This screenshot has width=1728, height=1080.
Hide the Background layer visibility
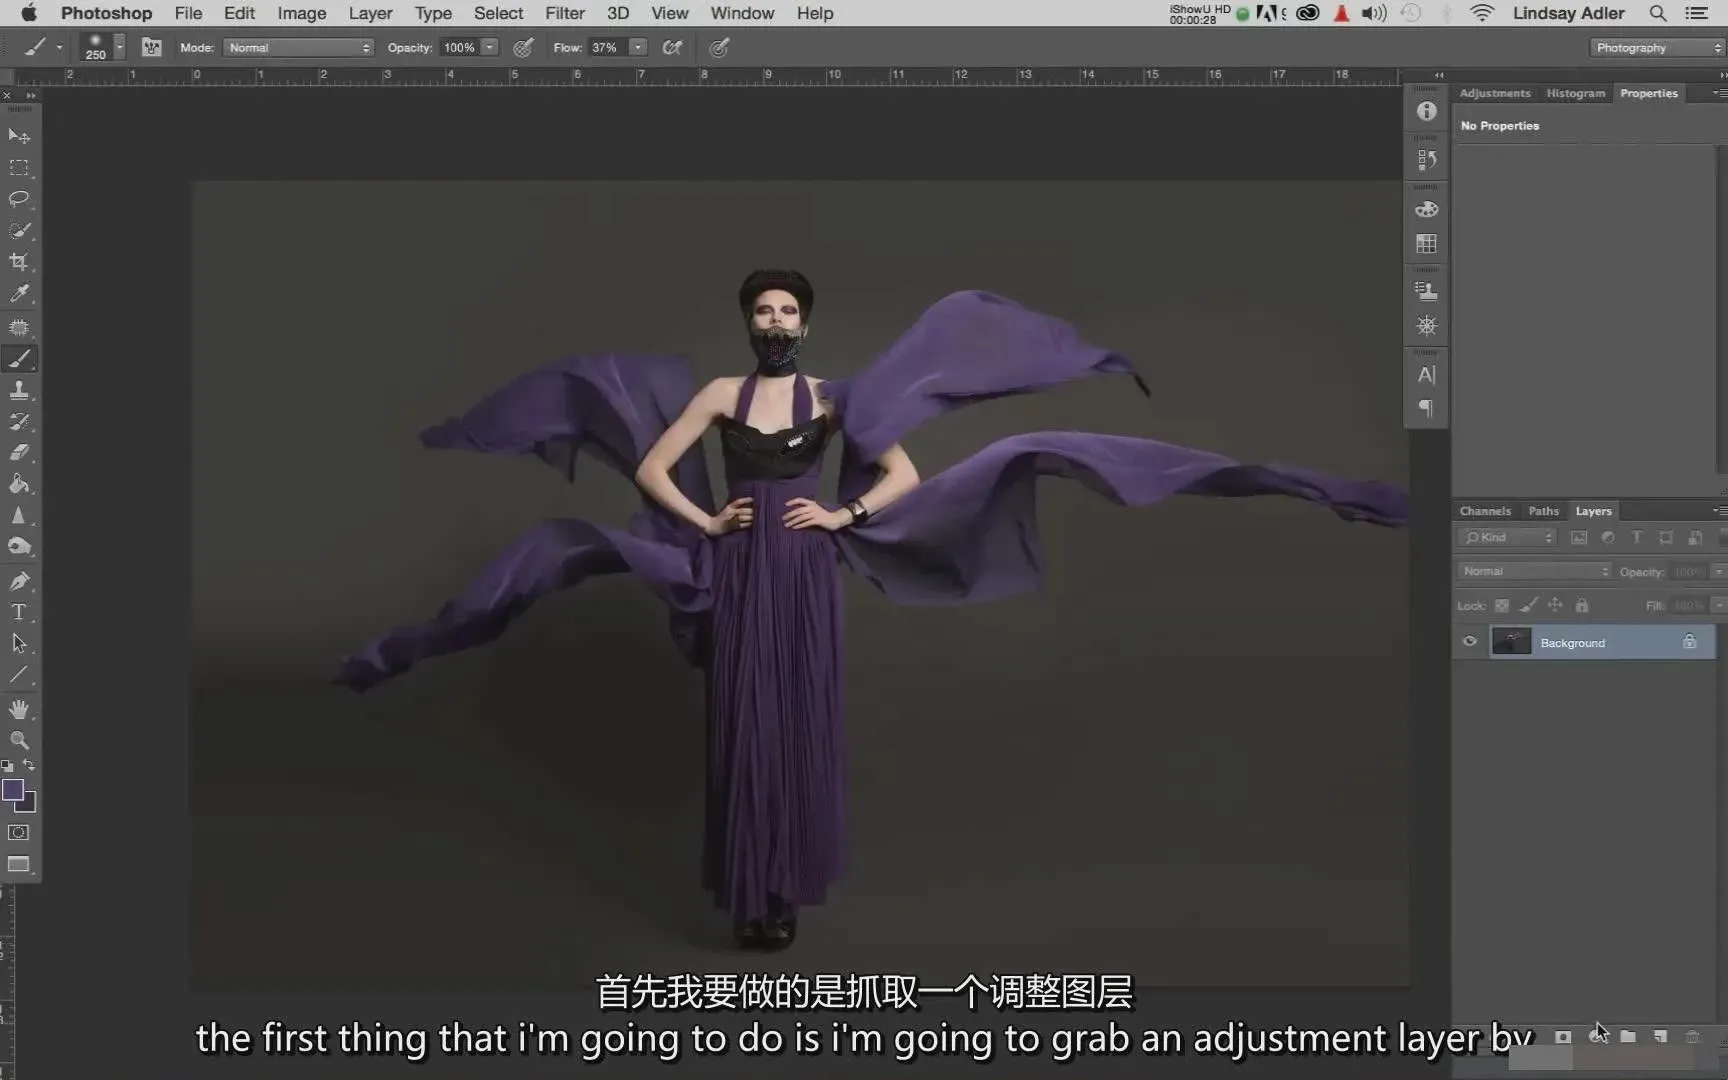(1469, 642)
